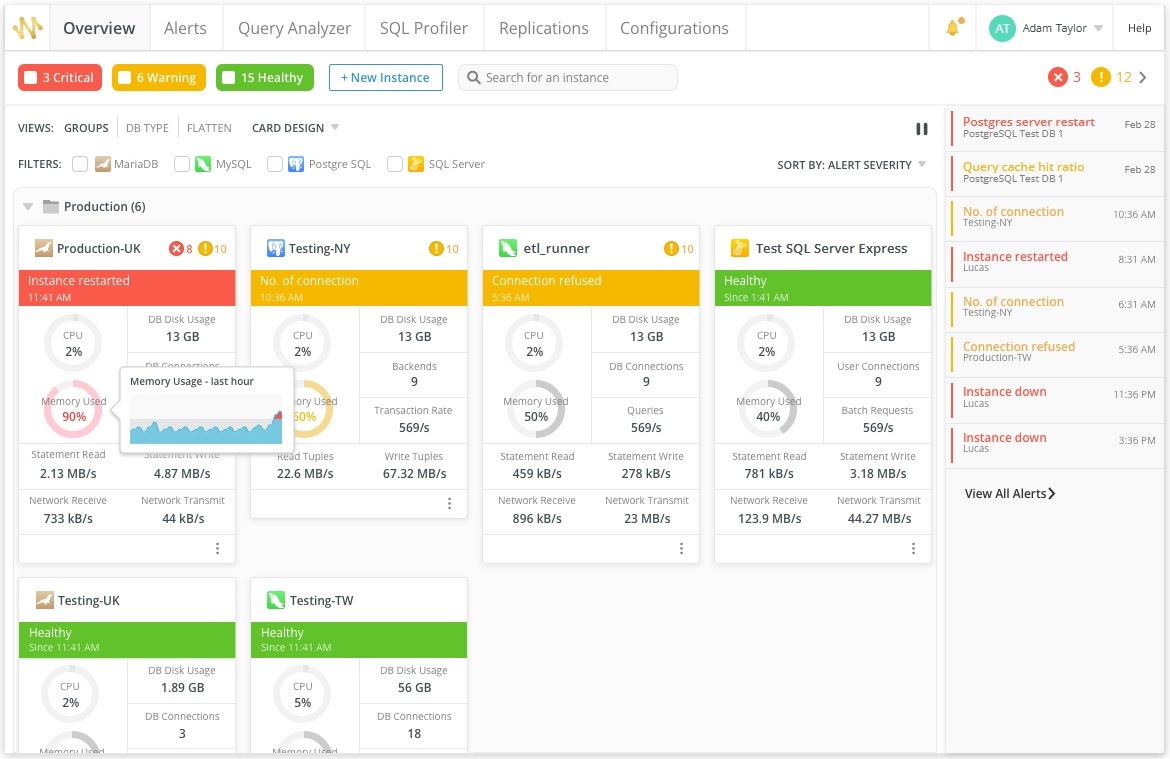
Task: Pause live updates with the pause icon
Action: pyautogui.click(x=922, y=129)
